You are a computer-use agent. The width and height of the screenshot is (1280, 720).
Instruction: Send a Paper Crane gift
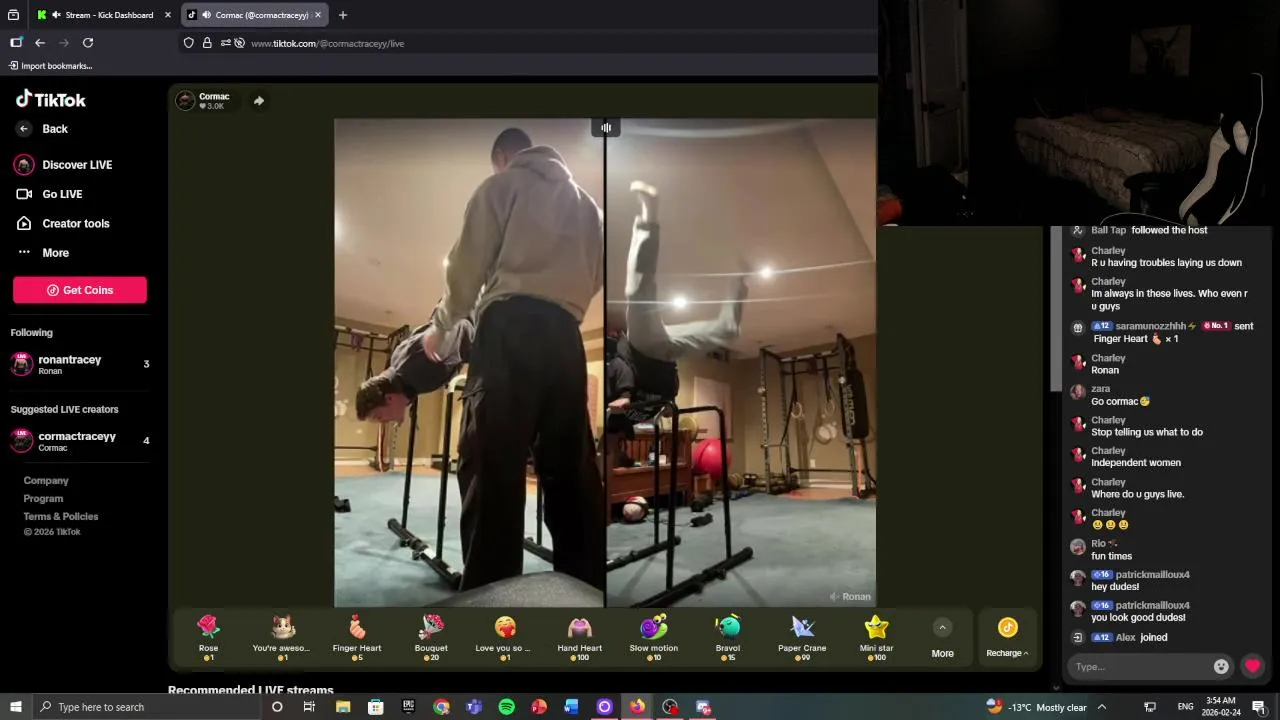pyautogui.click(x=802, y=637)
